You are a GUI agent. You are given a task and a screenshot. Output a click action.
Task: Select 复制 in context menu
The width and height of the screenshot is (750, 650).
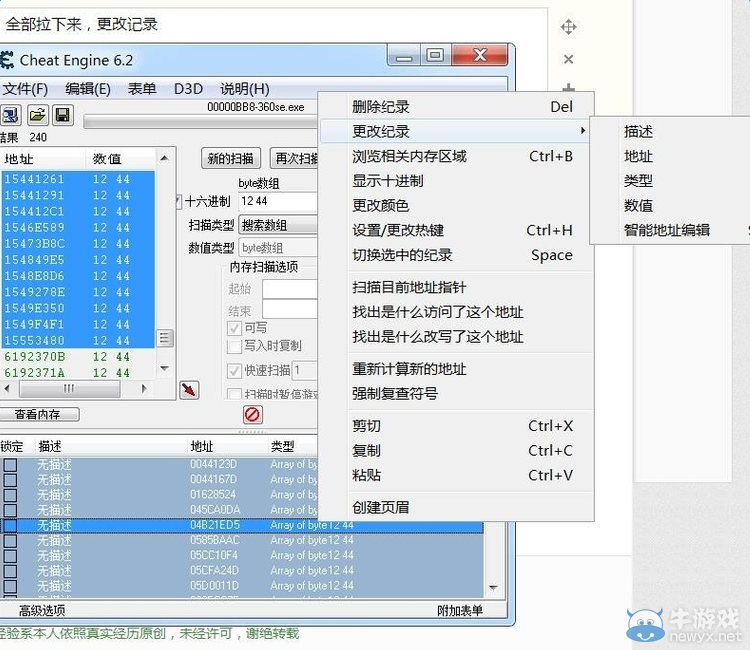(457, 451)
